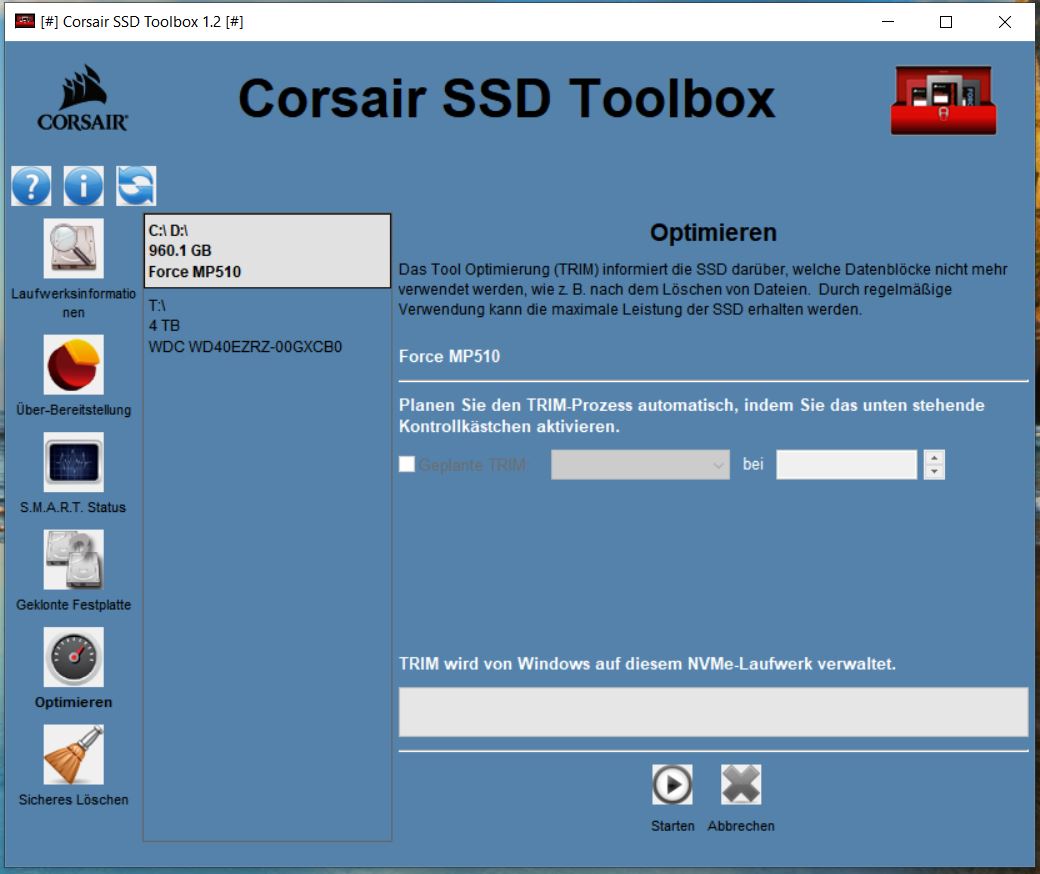This screenshot has height=874, width=1040.
Task: Select the WDC WD40EZRZ-00GXCB0 drive entry
Action: (267, 326)
